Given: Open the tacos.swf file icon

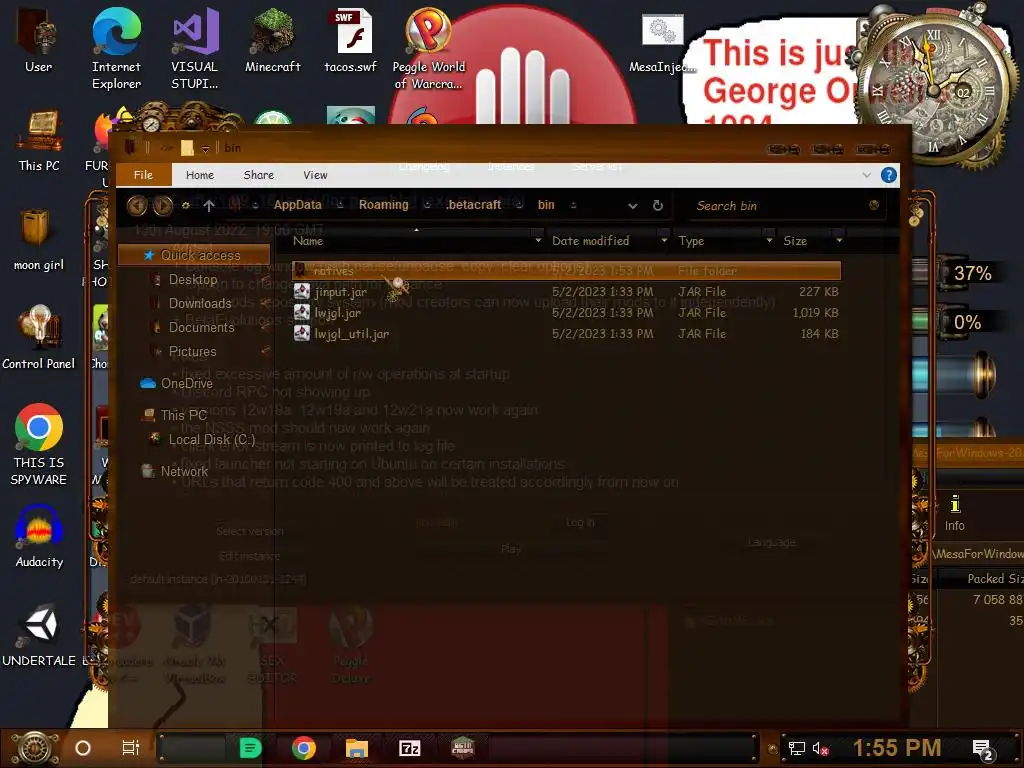Looking at the screenshot, I should (x=351, y=40).
